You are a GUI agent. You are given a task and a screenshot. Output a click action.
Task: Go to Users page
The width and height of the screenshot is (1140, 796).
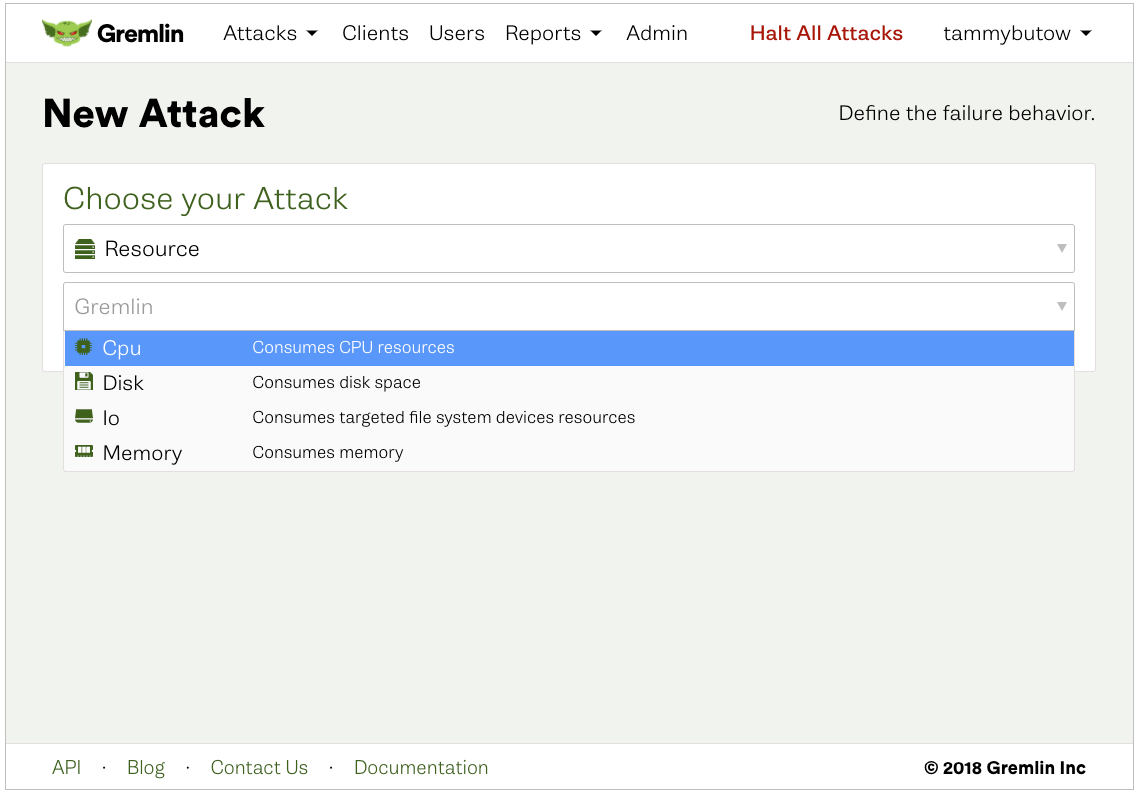(x=457, y=33)
